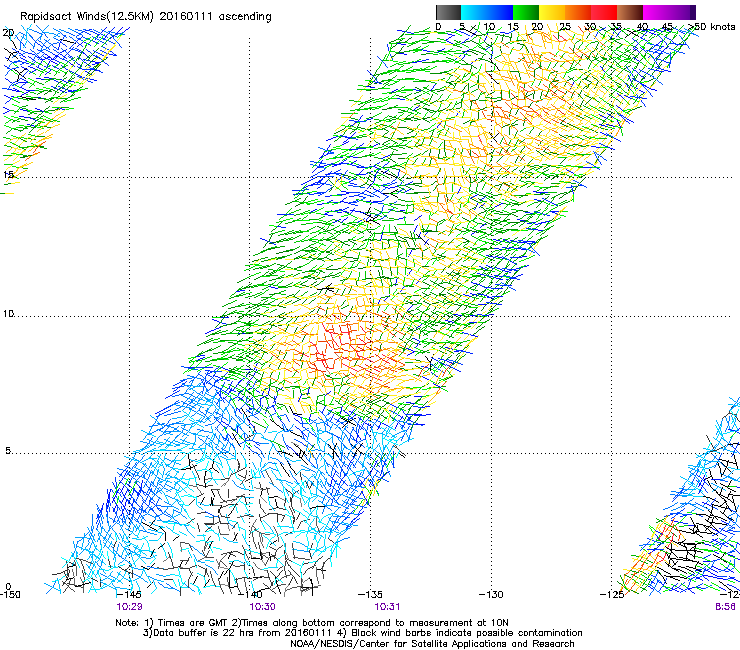Click the yellow 20-25 knots legend segment
The height and width of the screenshot is (650, 740).
pyautogui.click(x=552, y=12)
